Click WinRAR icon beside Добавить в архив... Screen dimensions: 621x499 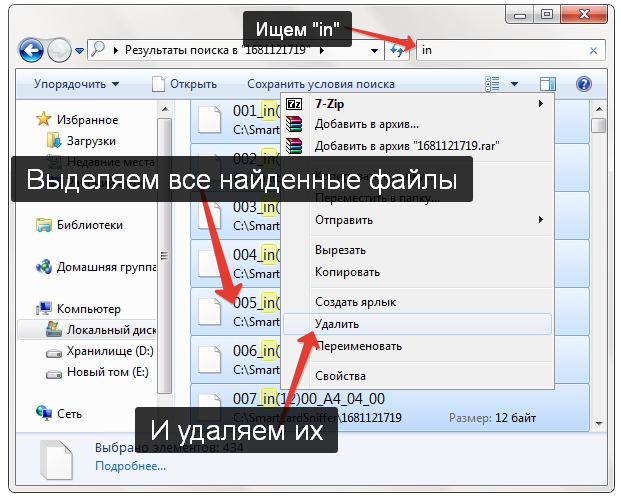[x=294, y=124]
